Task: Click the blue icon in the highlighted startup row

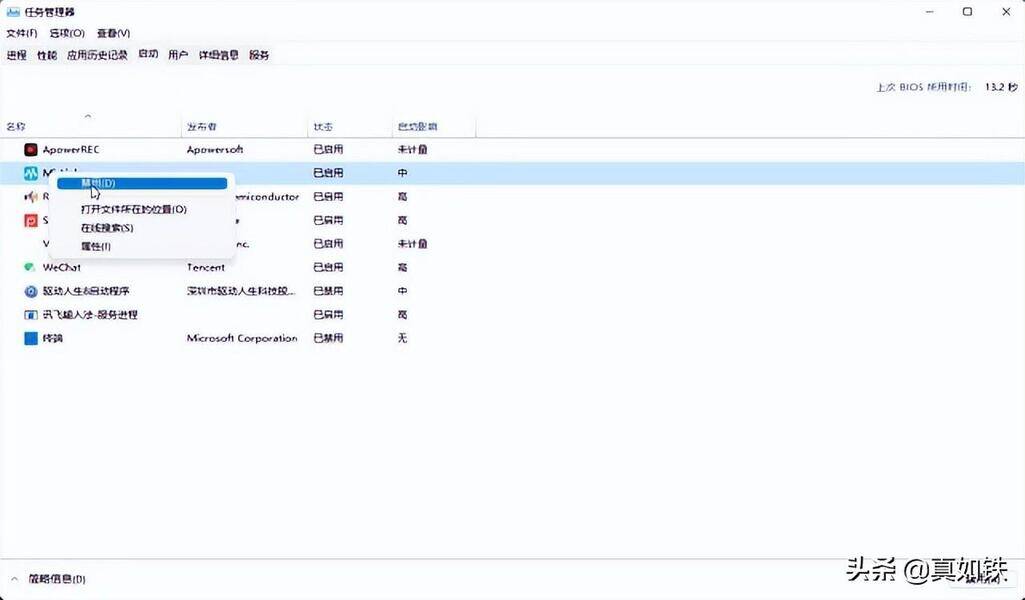Action: [x=31, y=173]
